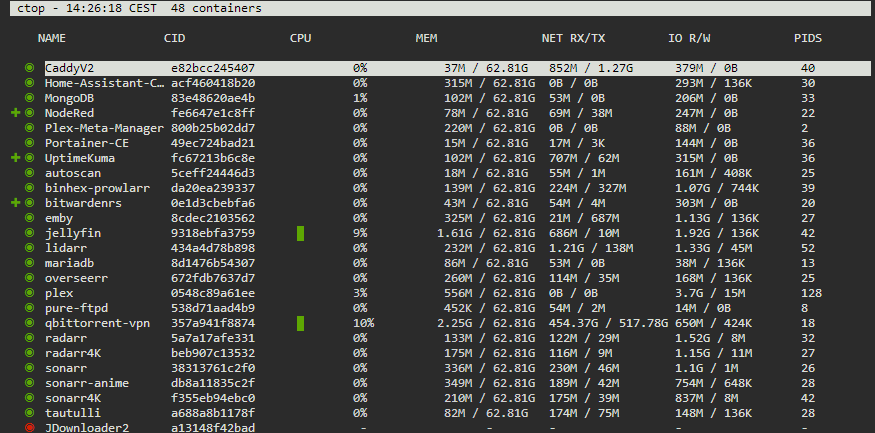Click the status icon for sonarr-anime
This screenshot has height=433, width=875.
pos(30,383)
